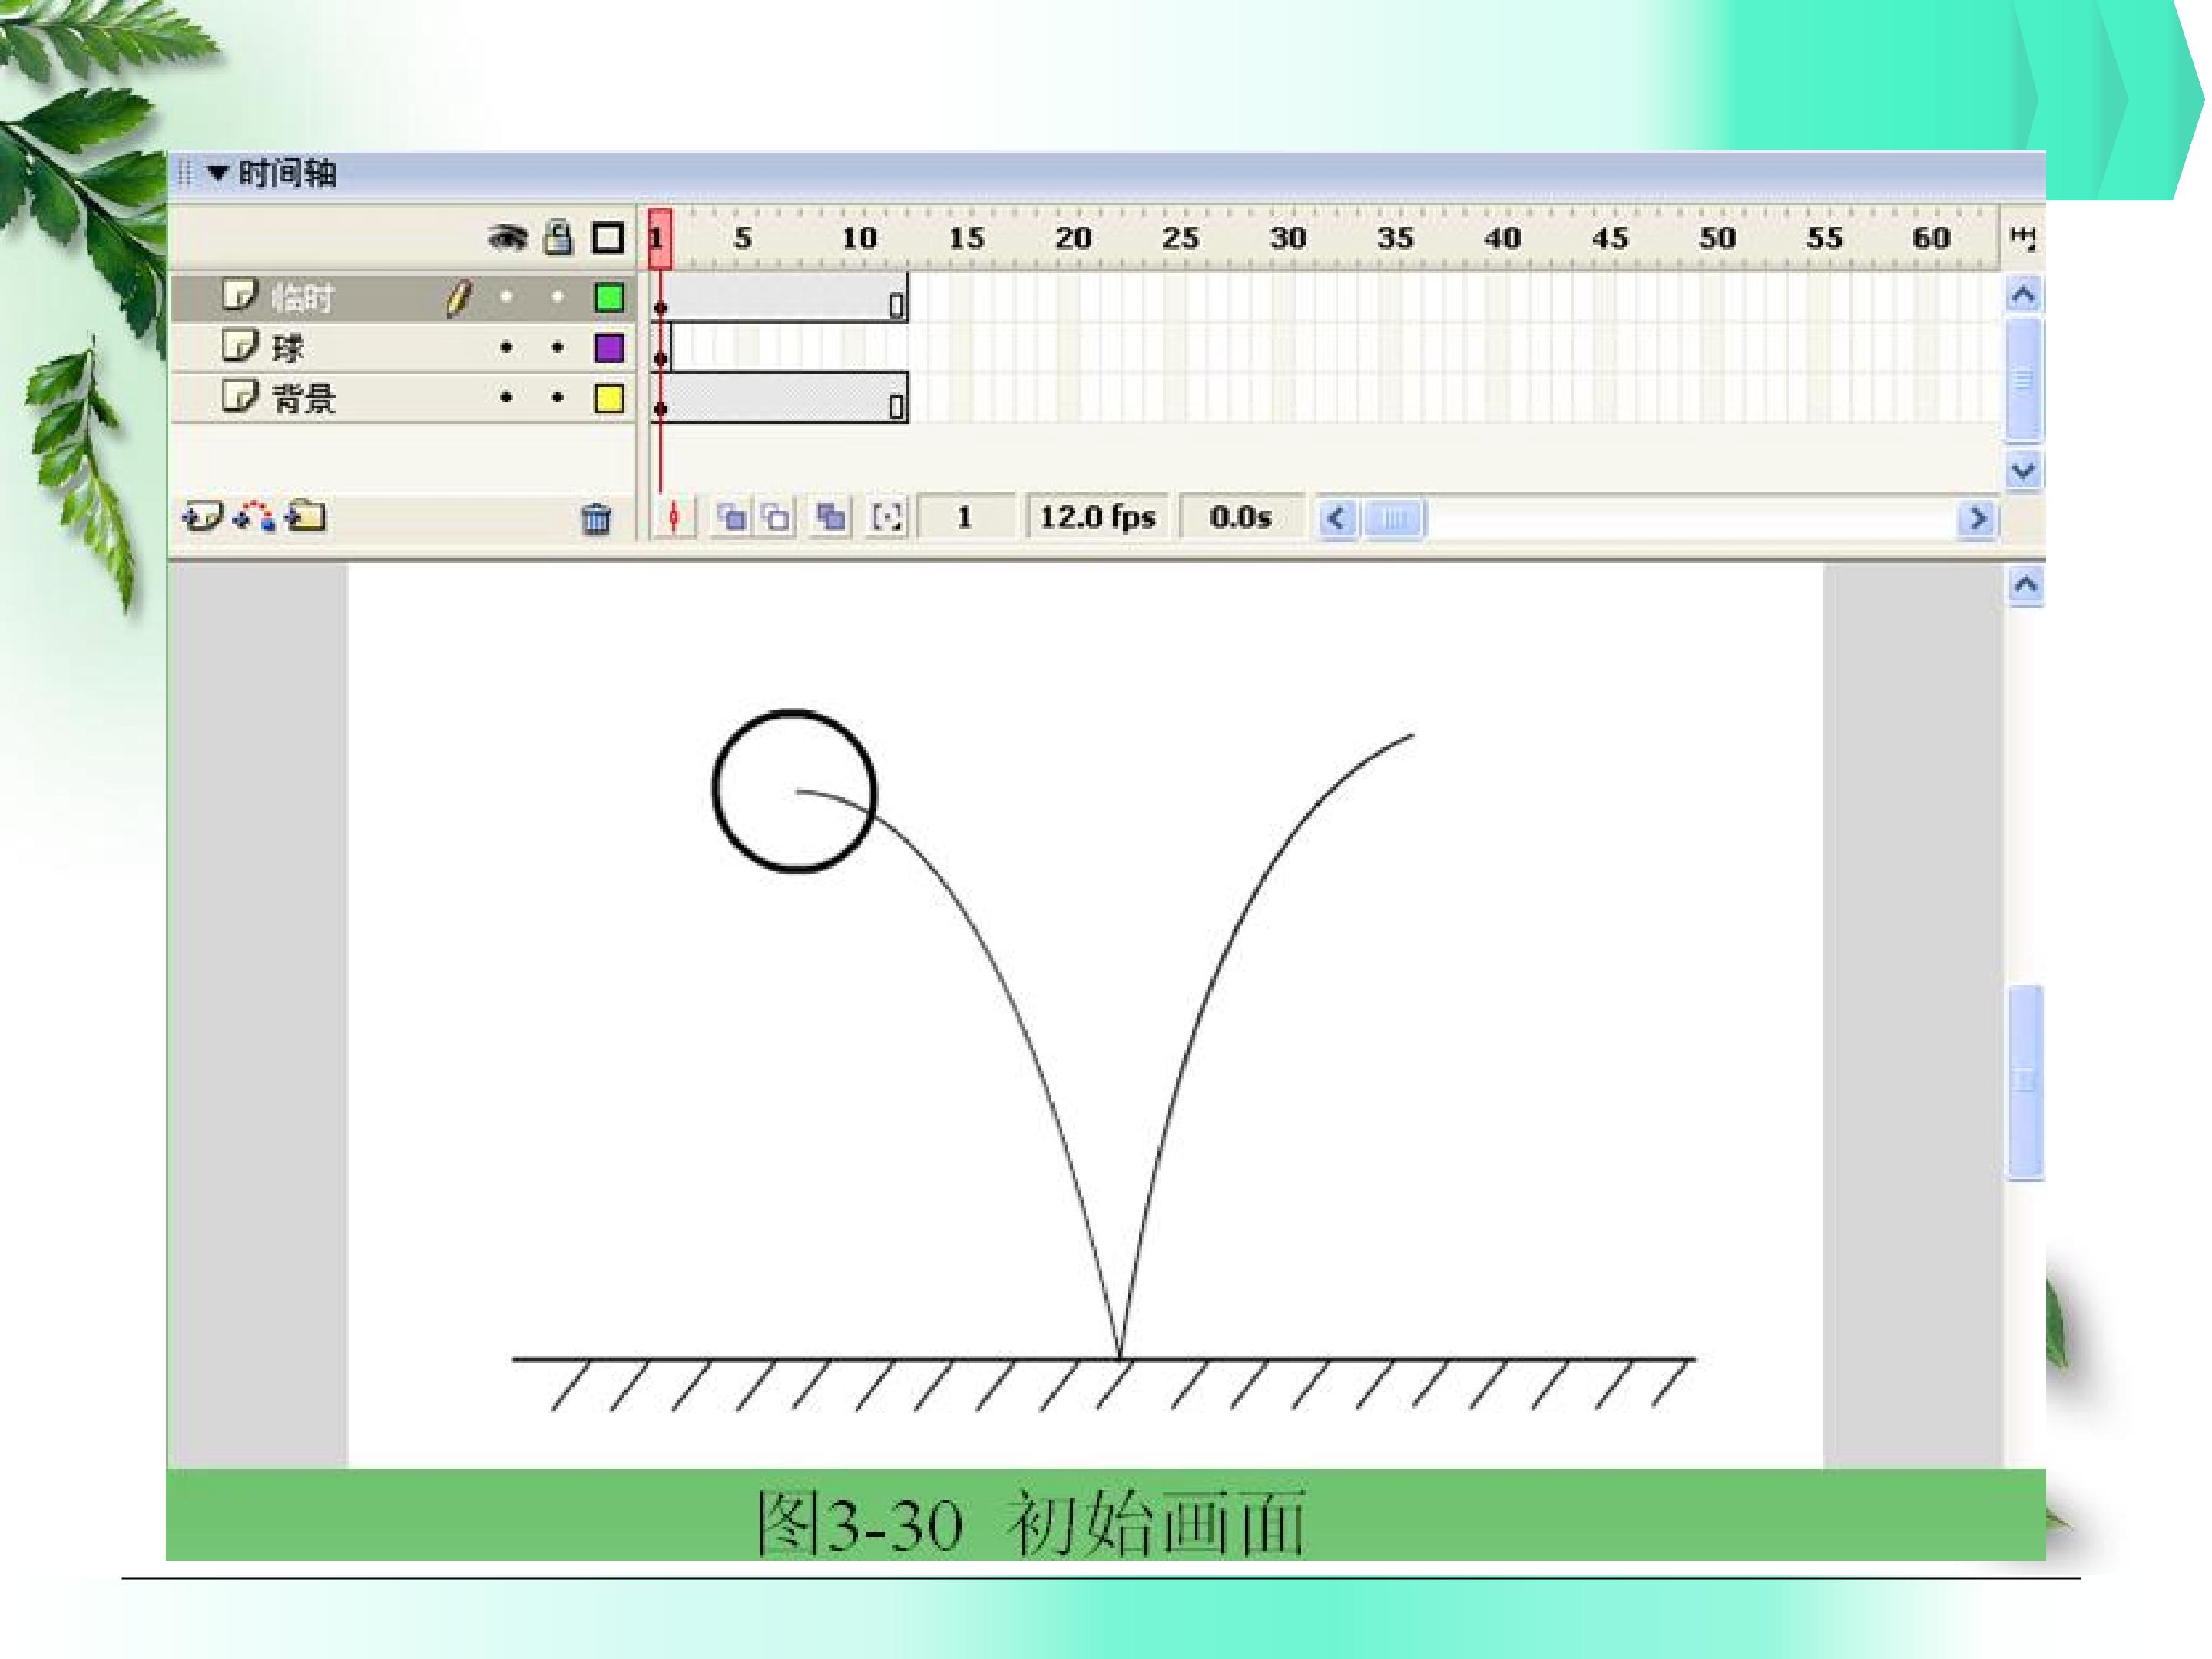The width and height of the screenshot is (2212, 1659).
Task: Toggle the Onion Skin Outlines button
Action: (776, 517)
